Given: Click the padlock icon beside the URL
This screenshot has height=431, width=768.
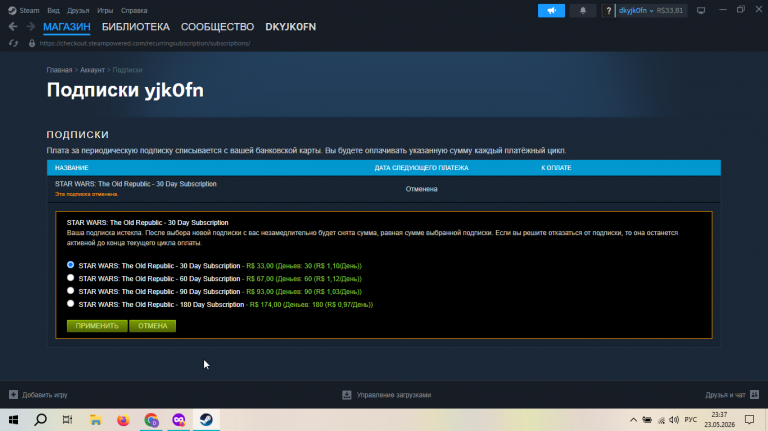Looking at the screenshot, I should 32,43.
